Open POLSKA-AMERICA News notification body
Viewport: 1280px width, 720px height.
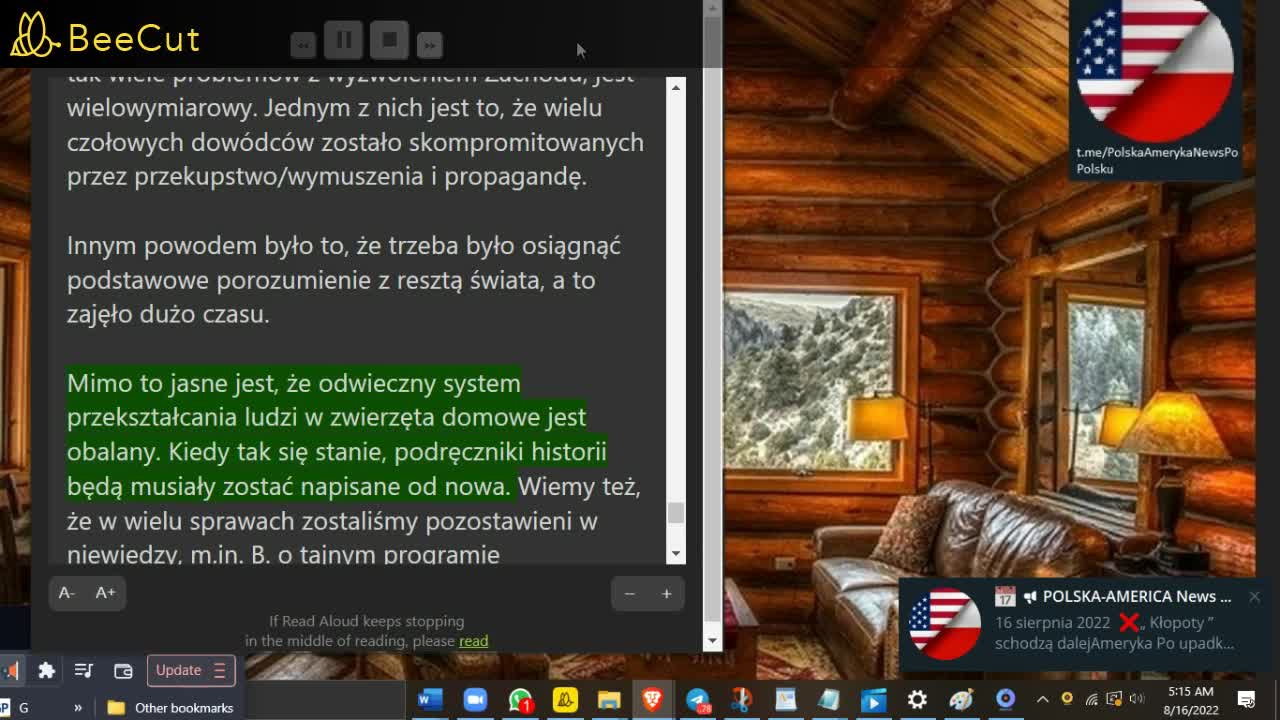[x=1114, y=632]
